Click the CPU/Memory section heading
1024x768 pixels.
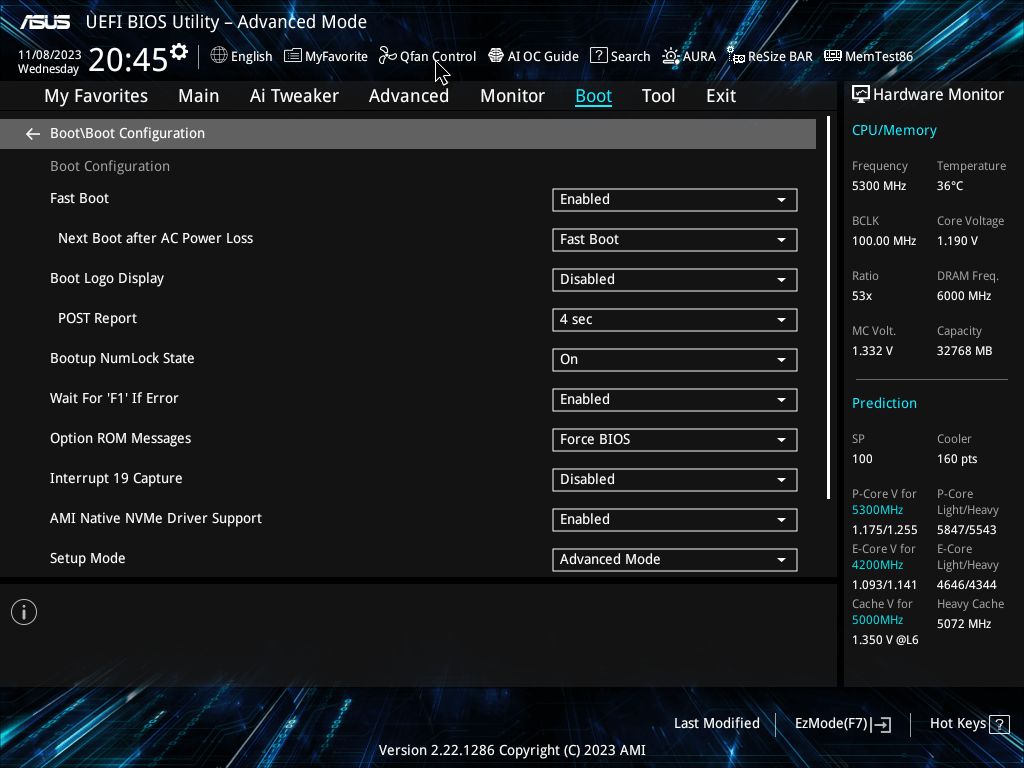894,131
